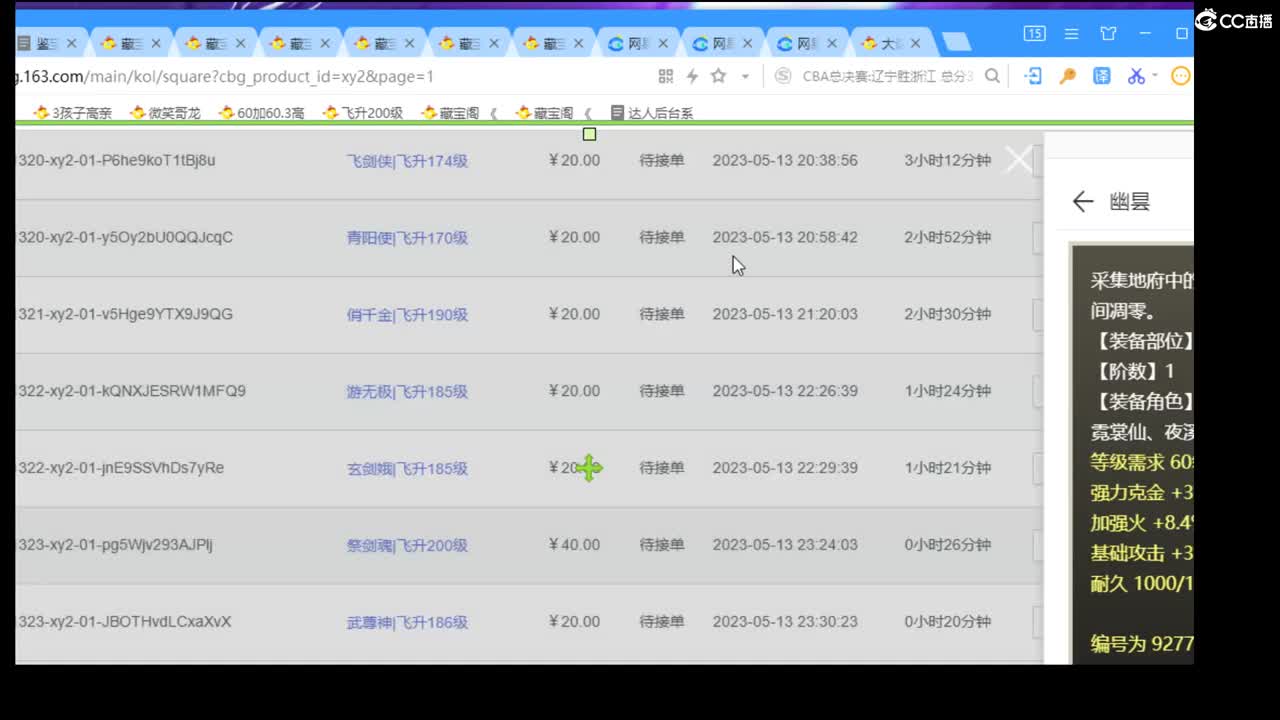The height and width of the screenshot is (720, 1280).
Task: Open link 青阳使|飞升170级
Action: click(407, 238)
